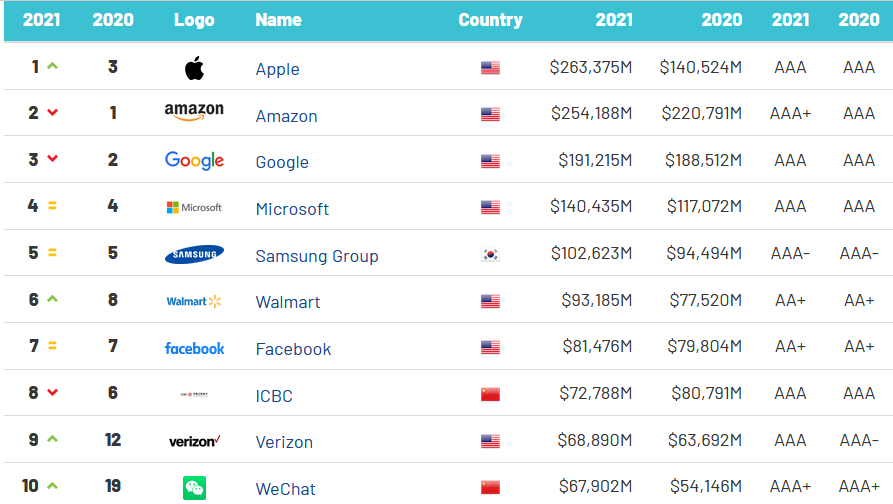The height and width of the screenshot is (504, 893).
Task: Click the Apple logo icon
Action: coord(194,68)
